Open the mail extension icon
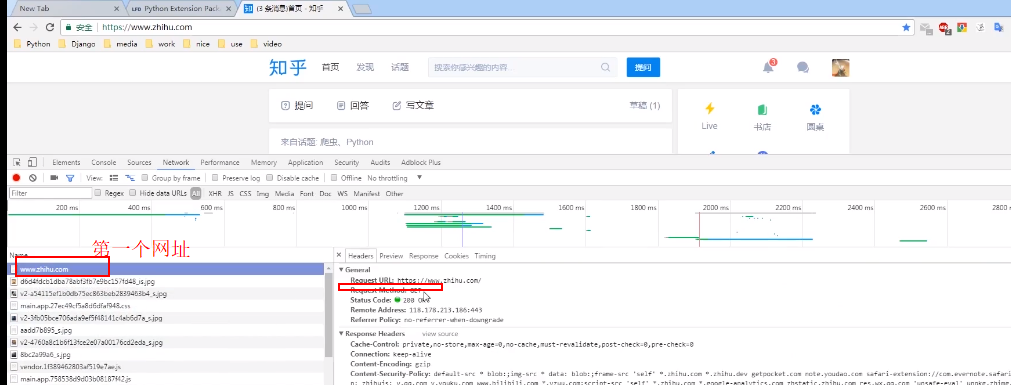1011x385 pixels. point(927,28)
